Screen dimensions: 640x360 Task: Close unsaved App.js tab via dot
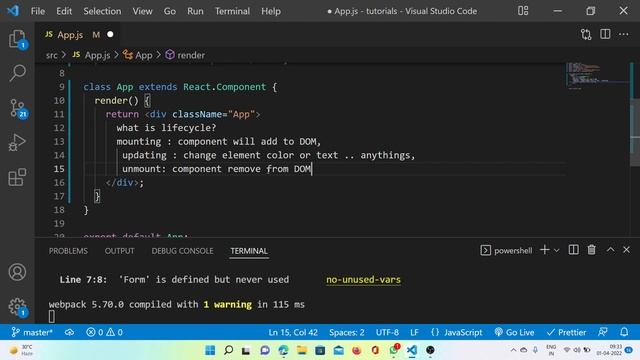110,35
